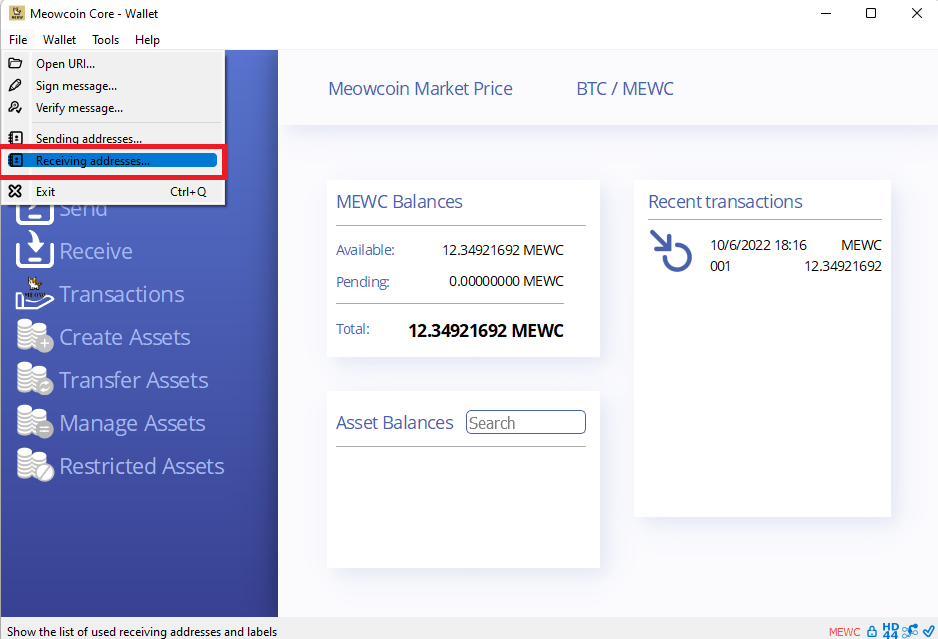Click the synced checkmark status icon
This screenshot has width=938, height=639.
[x=929, y=631]
